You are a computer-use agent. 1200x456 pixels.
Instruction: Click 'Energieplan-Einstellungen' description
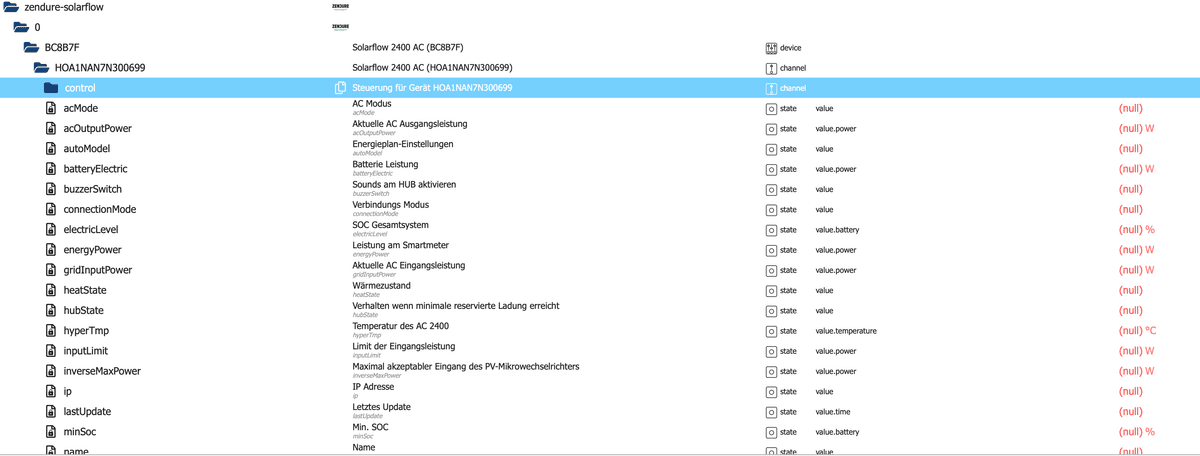[x=402, y=144]
